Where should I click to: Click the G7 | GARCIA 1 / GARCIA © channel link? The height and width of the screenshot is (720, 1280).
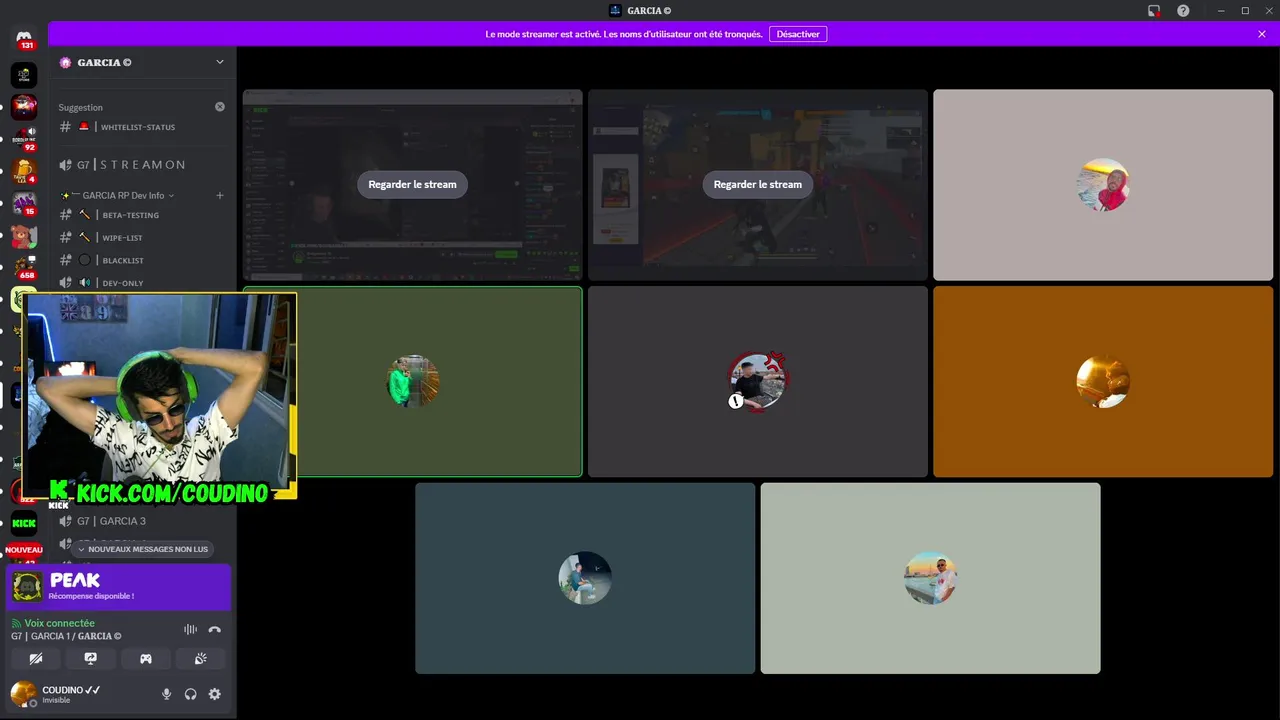(66, 636)
